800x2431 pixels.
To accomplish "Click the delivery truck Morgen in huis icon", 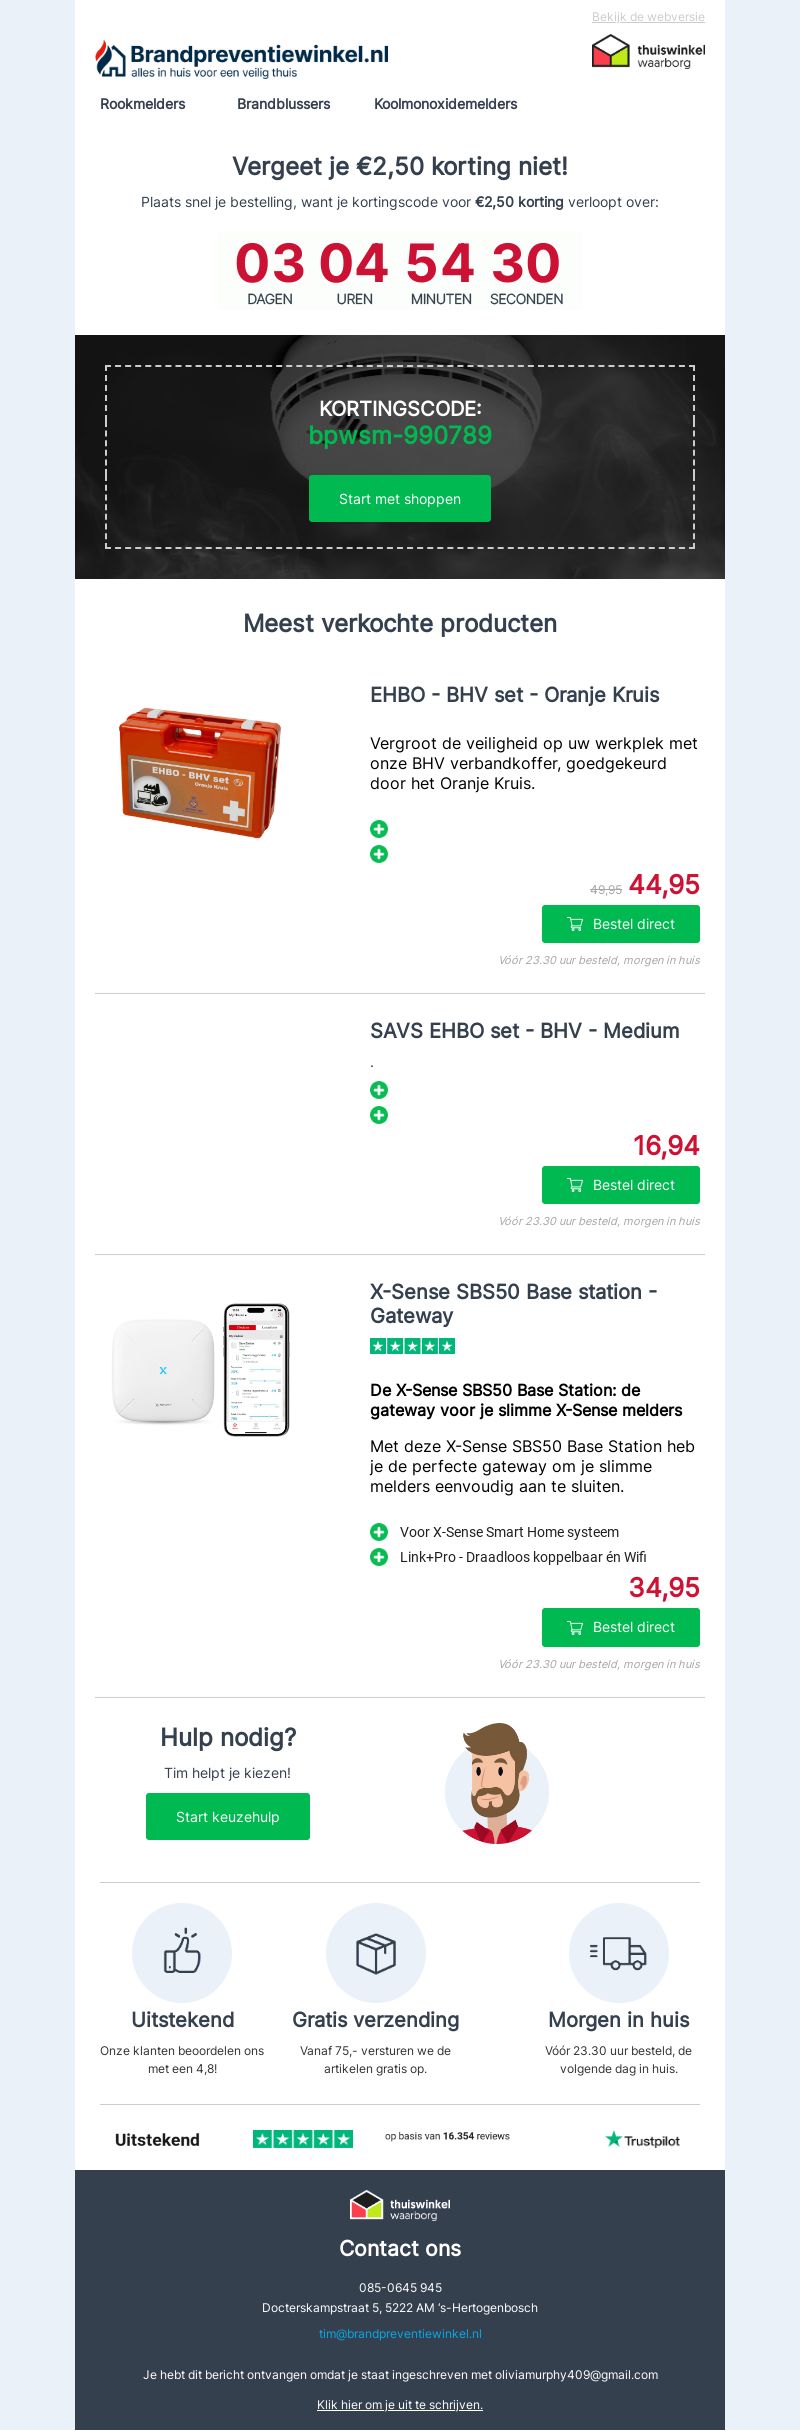I will tap(618, 1952).
